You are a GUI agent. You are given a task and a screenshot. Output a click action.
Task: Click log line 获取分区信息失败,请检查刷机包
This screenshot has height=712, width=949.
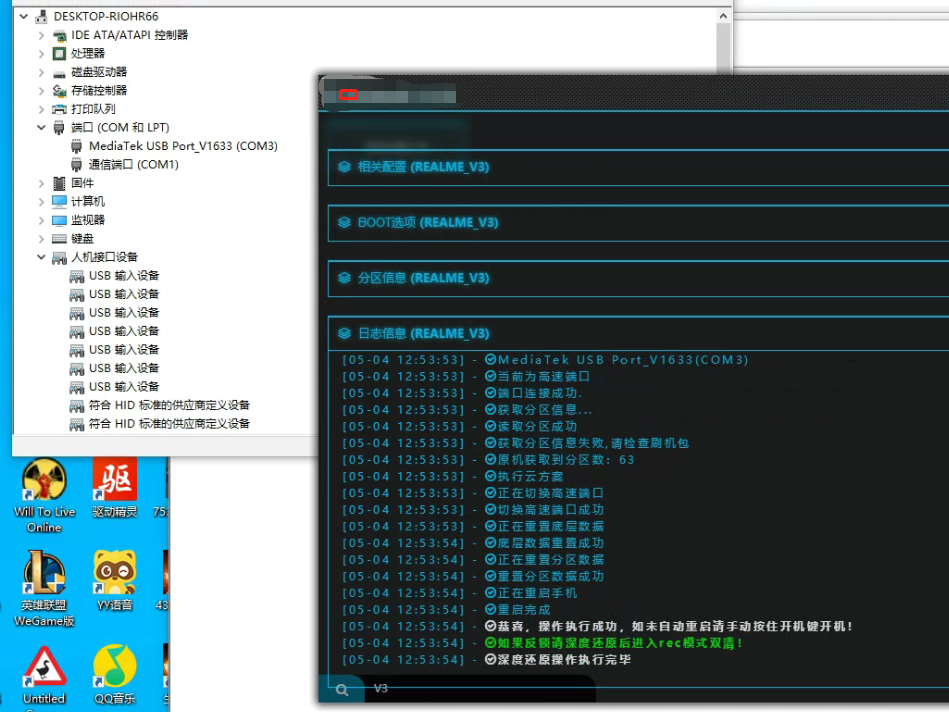[x=516, y=443]
